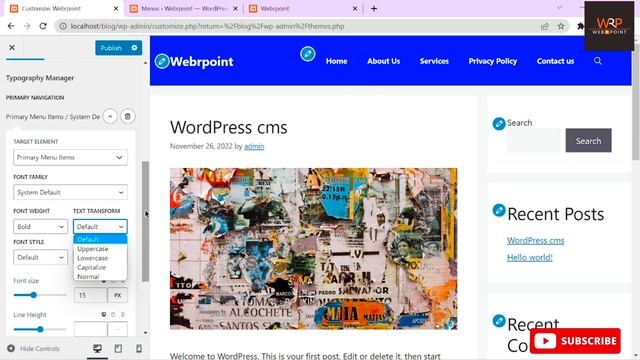Select tablet device for Line Height
This screenshot has width=640, height=360.
click(113, 314)
